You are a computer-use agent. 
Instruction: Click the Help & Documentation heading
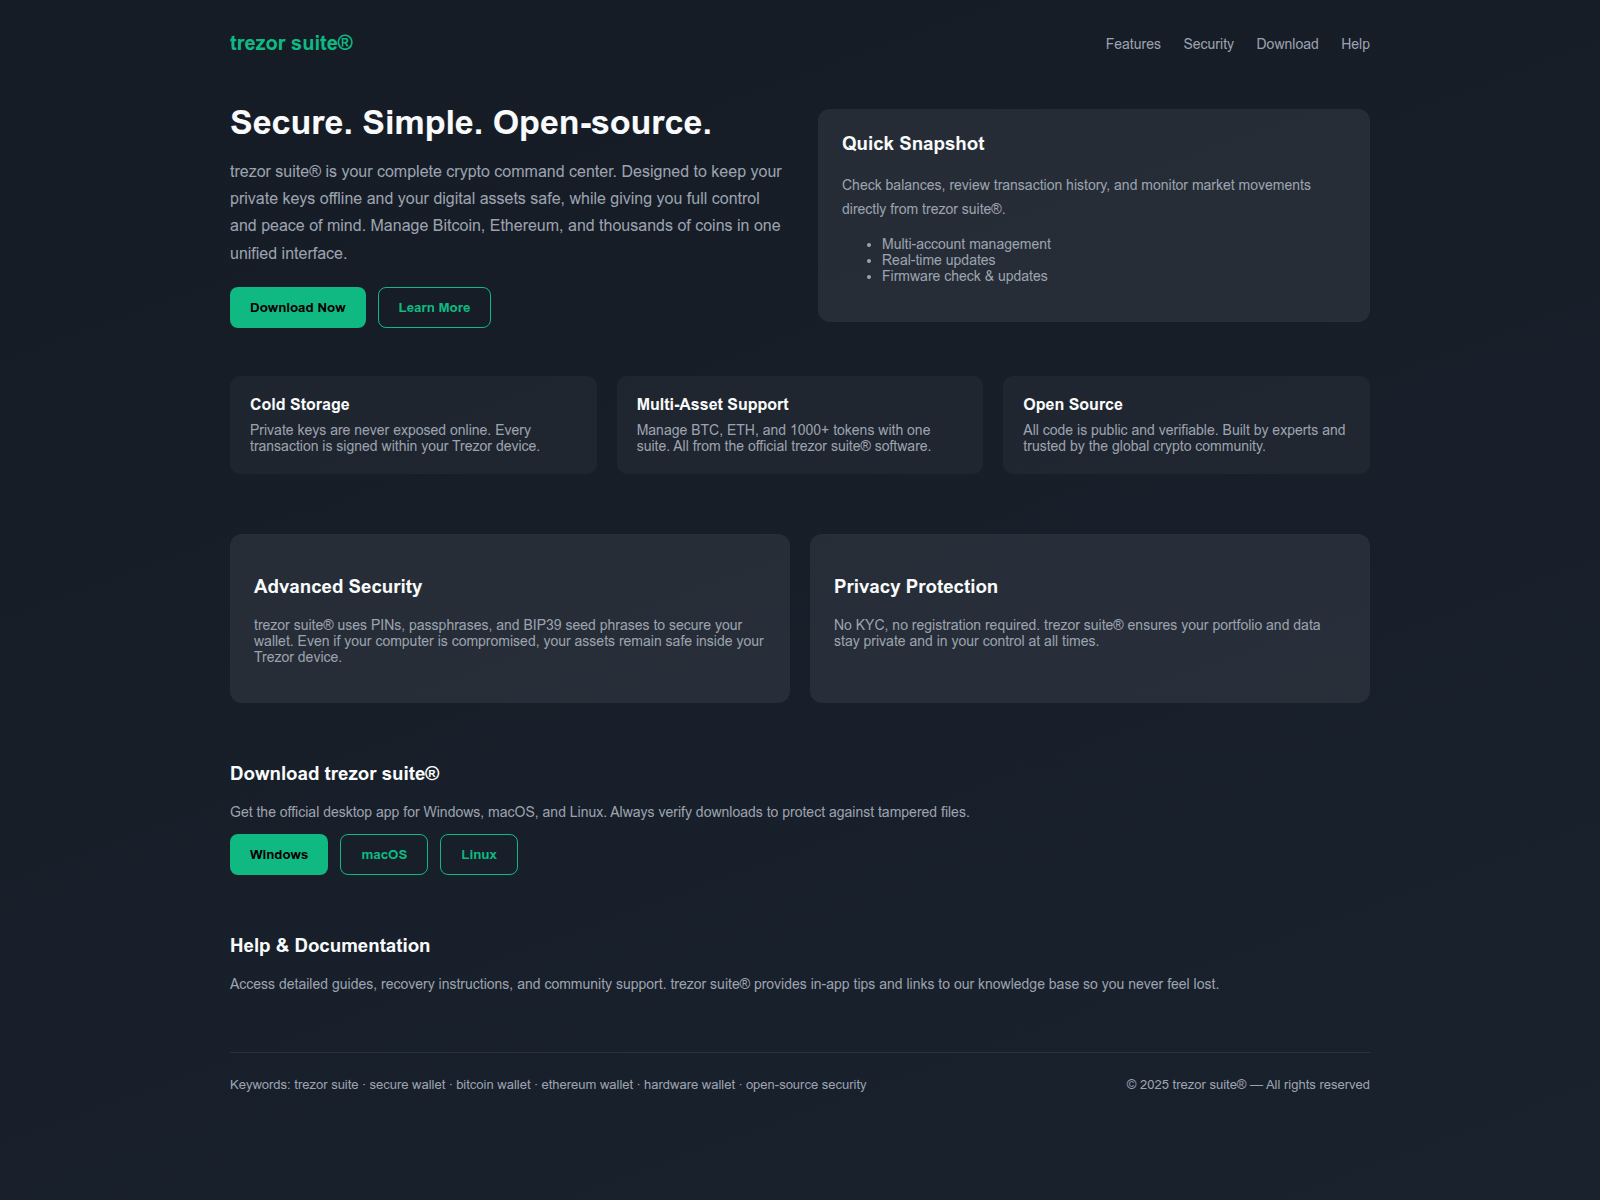(330, 946)
